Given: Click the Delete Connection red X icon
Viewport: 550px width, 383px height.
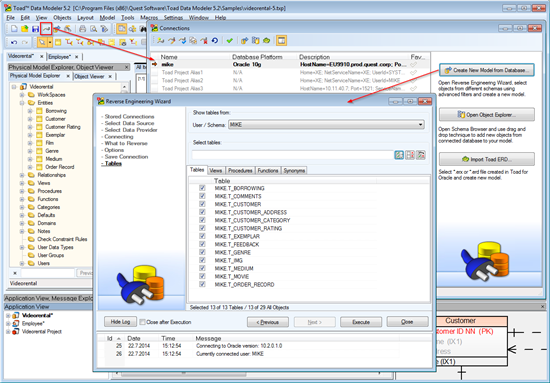Looking at the screenshot, I should [204, 41].
